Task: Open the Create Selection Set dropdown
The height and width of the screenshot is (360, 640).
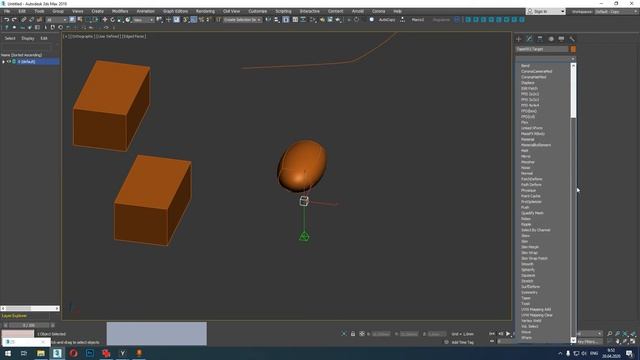Action: click(x=242, y=20)
